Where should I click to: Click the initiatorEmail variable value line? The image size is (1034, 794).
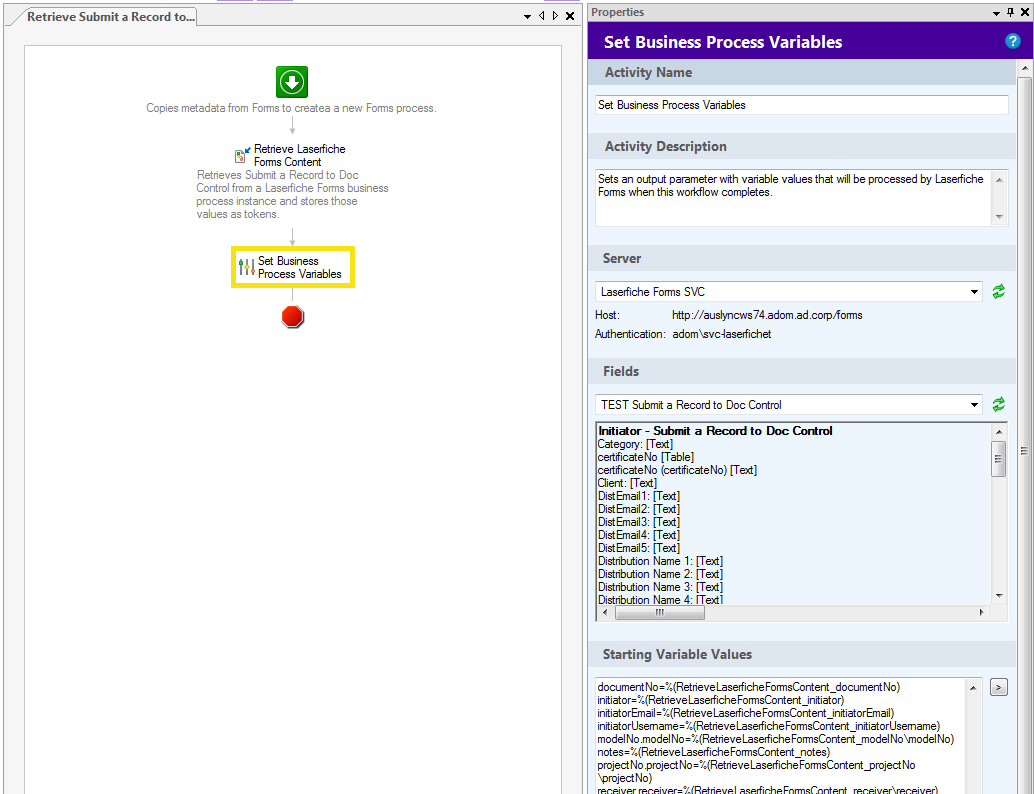point(746,713)
